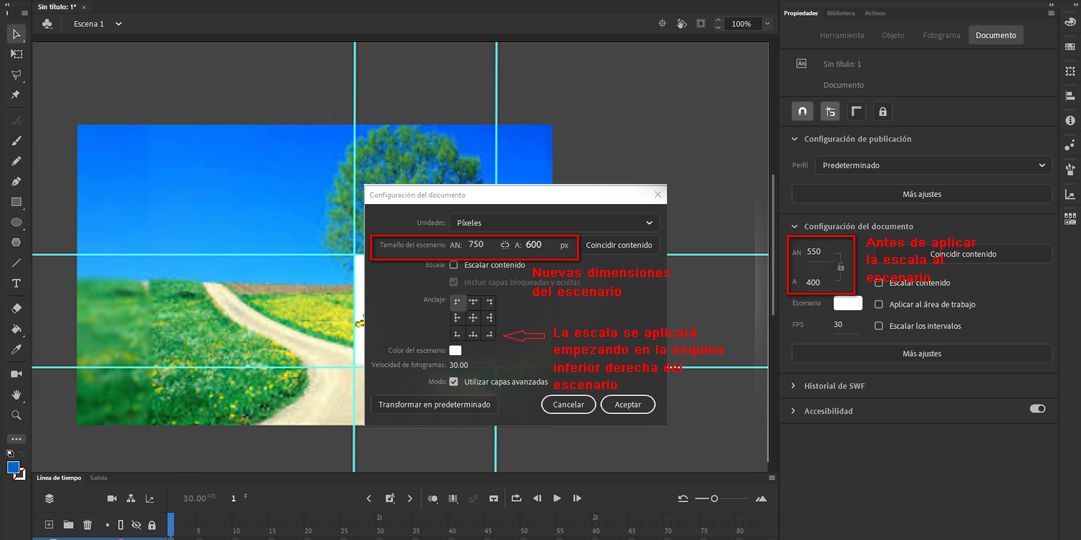Switch to the Activos tab
This screenshot has height=540, width=1081.
(x=874, y=13)
